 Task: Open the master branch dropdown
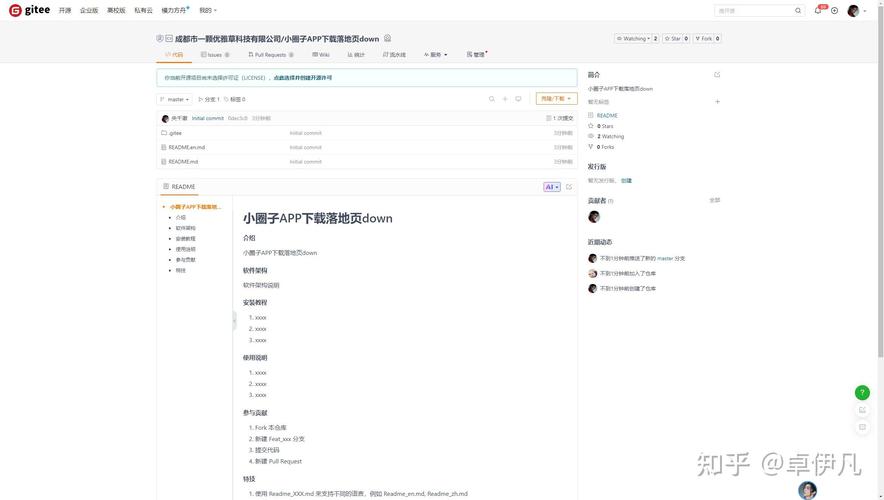tap(174, 99)
